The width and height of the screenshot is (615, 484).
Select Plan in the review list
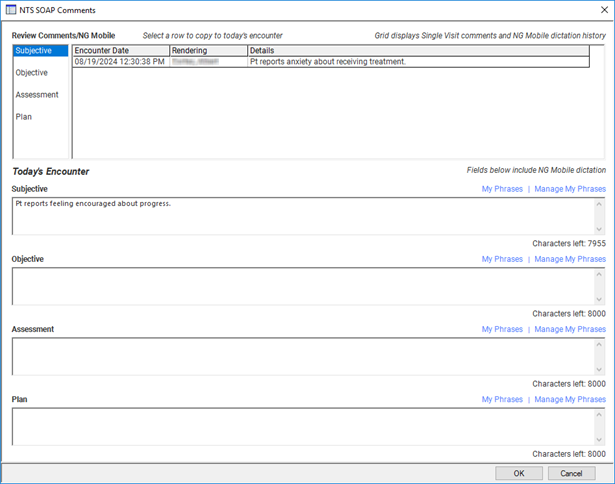[24, 116]
